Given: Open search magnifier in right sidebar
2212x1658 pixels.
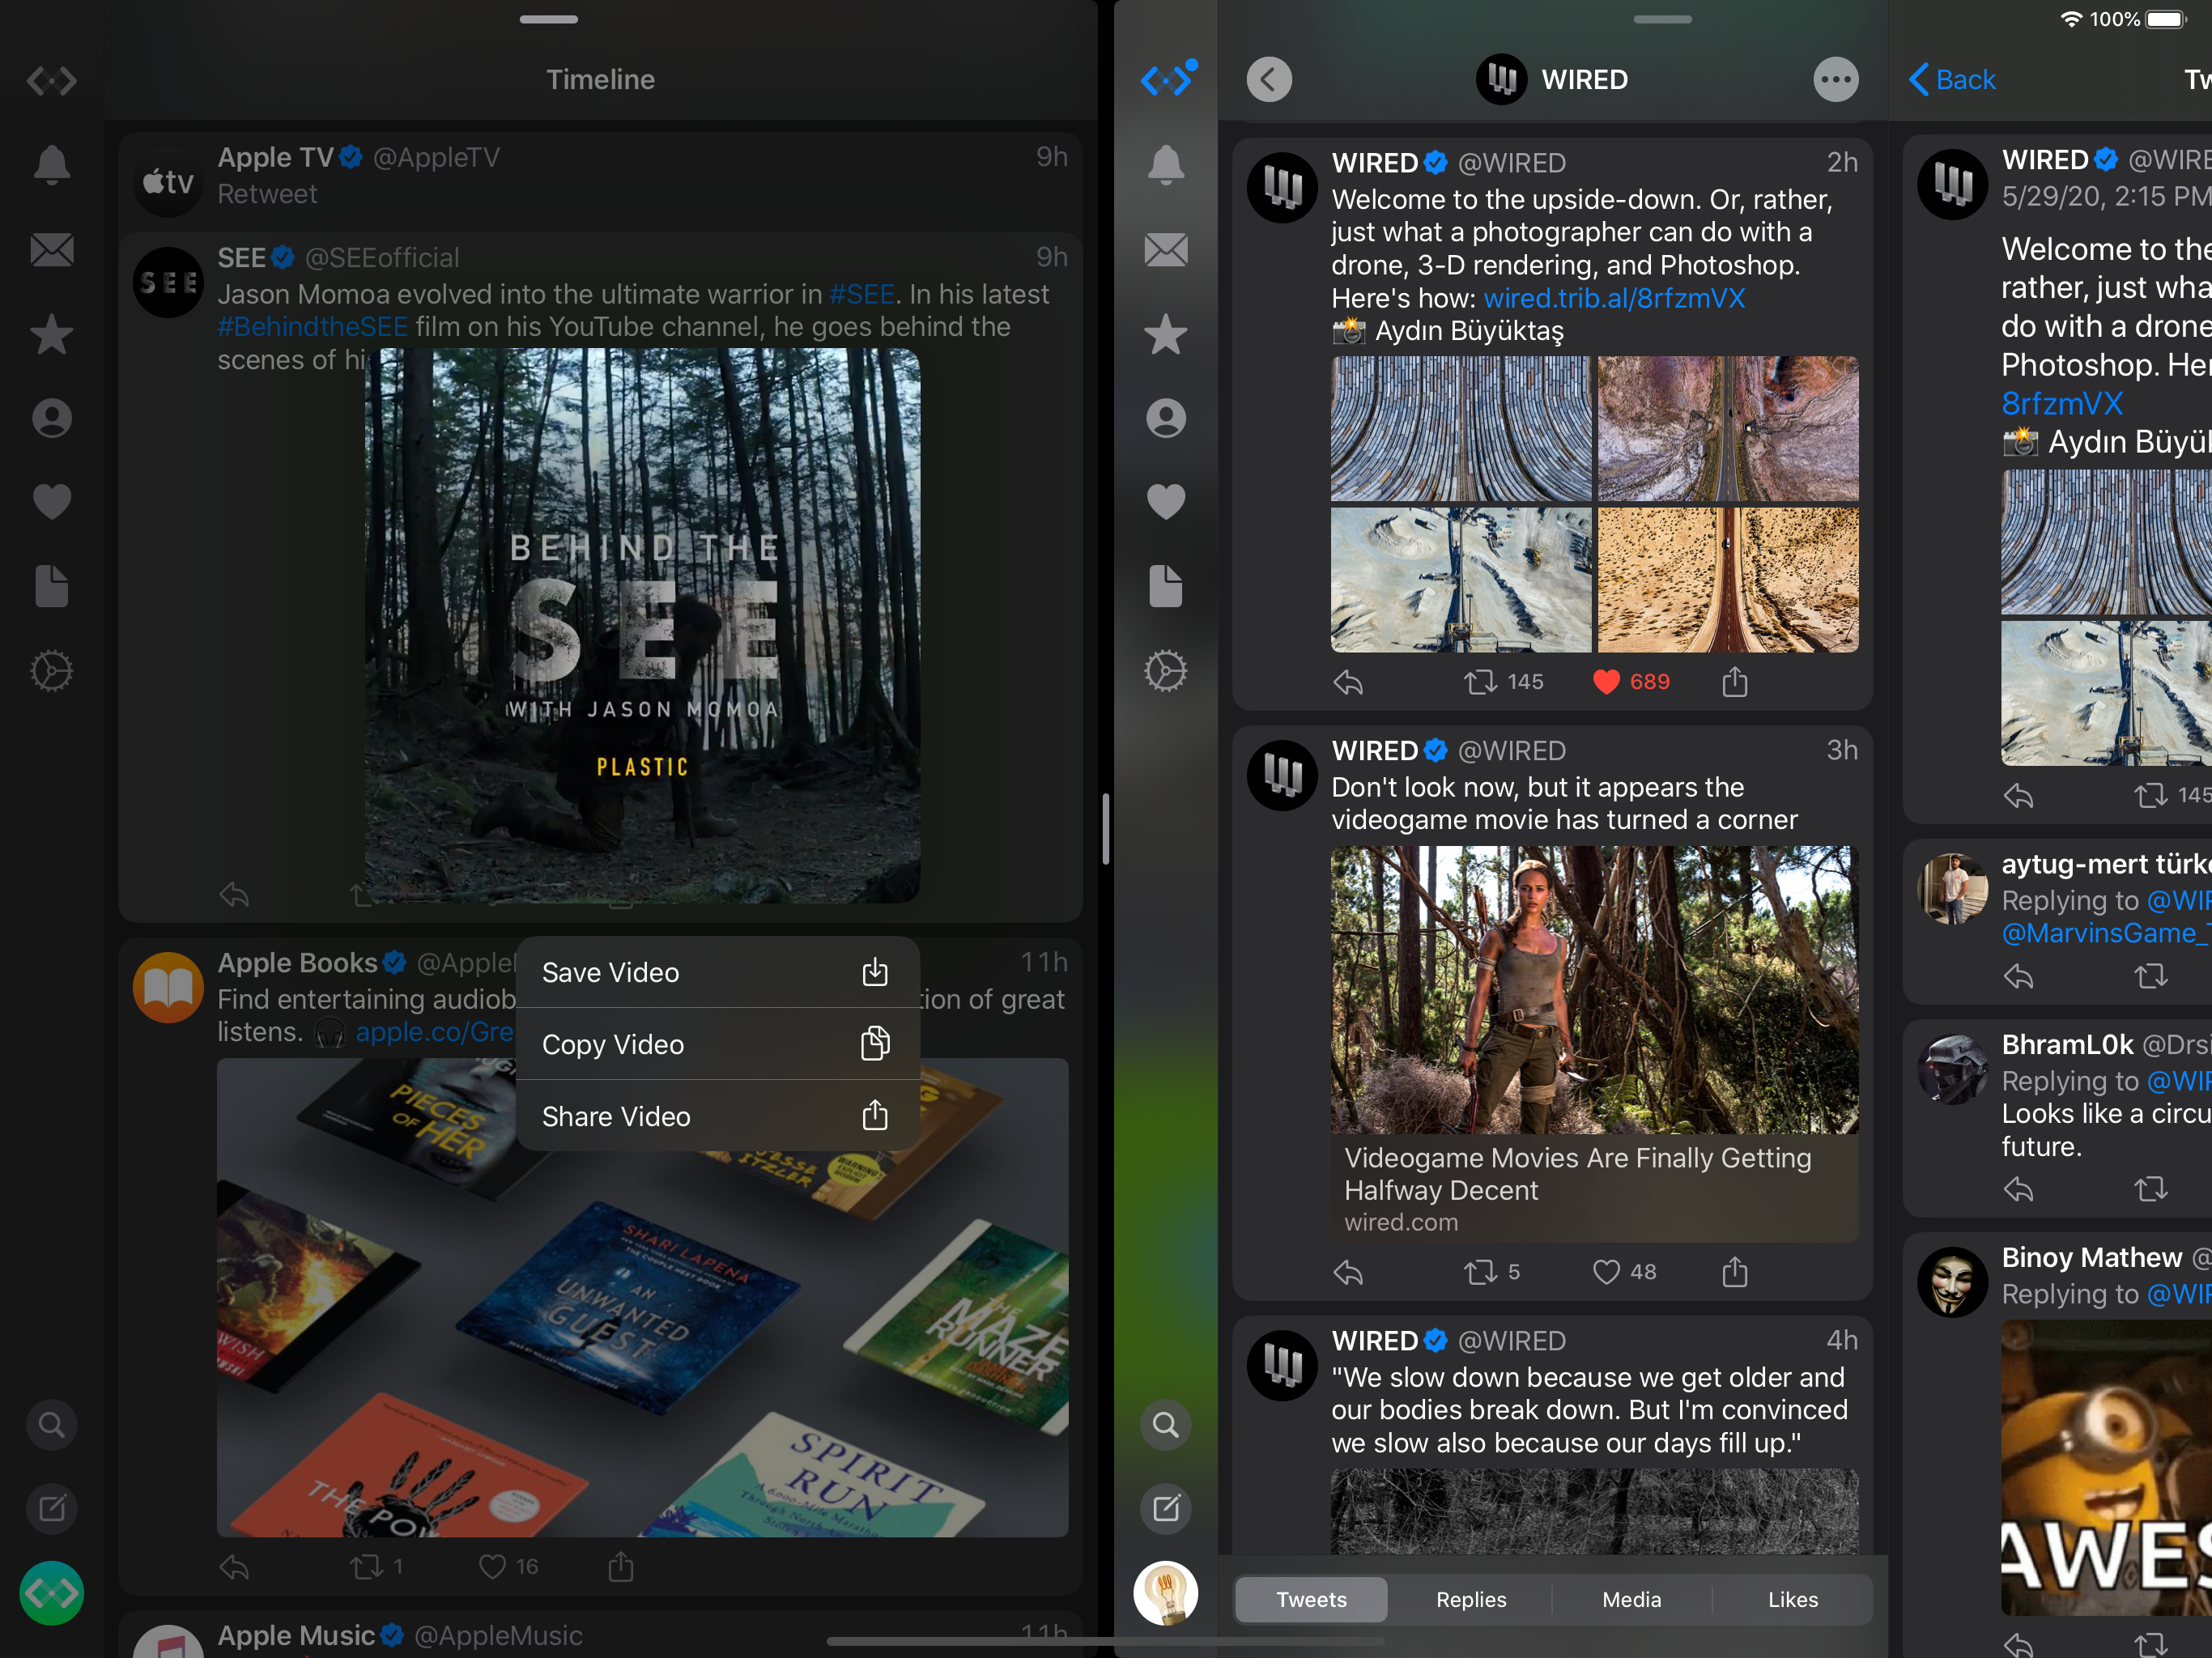Looking at the screenshot, I should pos(1165,1424).
